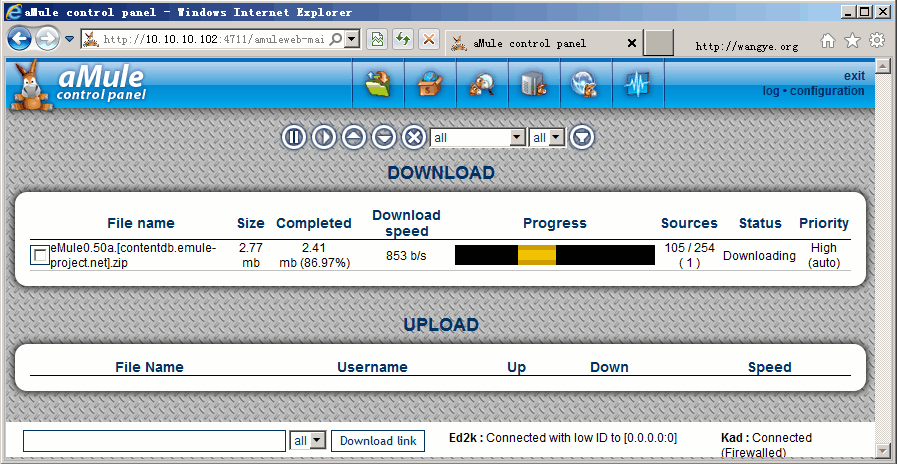Click the 'High (auto)' priority cell
Viewport: 897px width, 464px height.
pyautogui.click(x=824, y=256)
